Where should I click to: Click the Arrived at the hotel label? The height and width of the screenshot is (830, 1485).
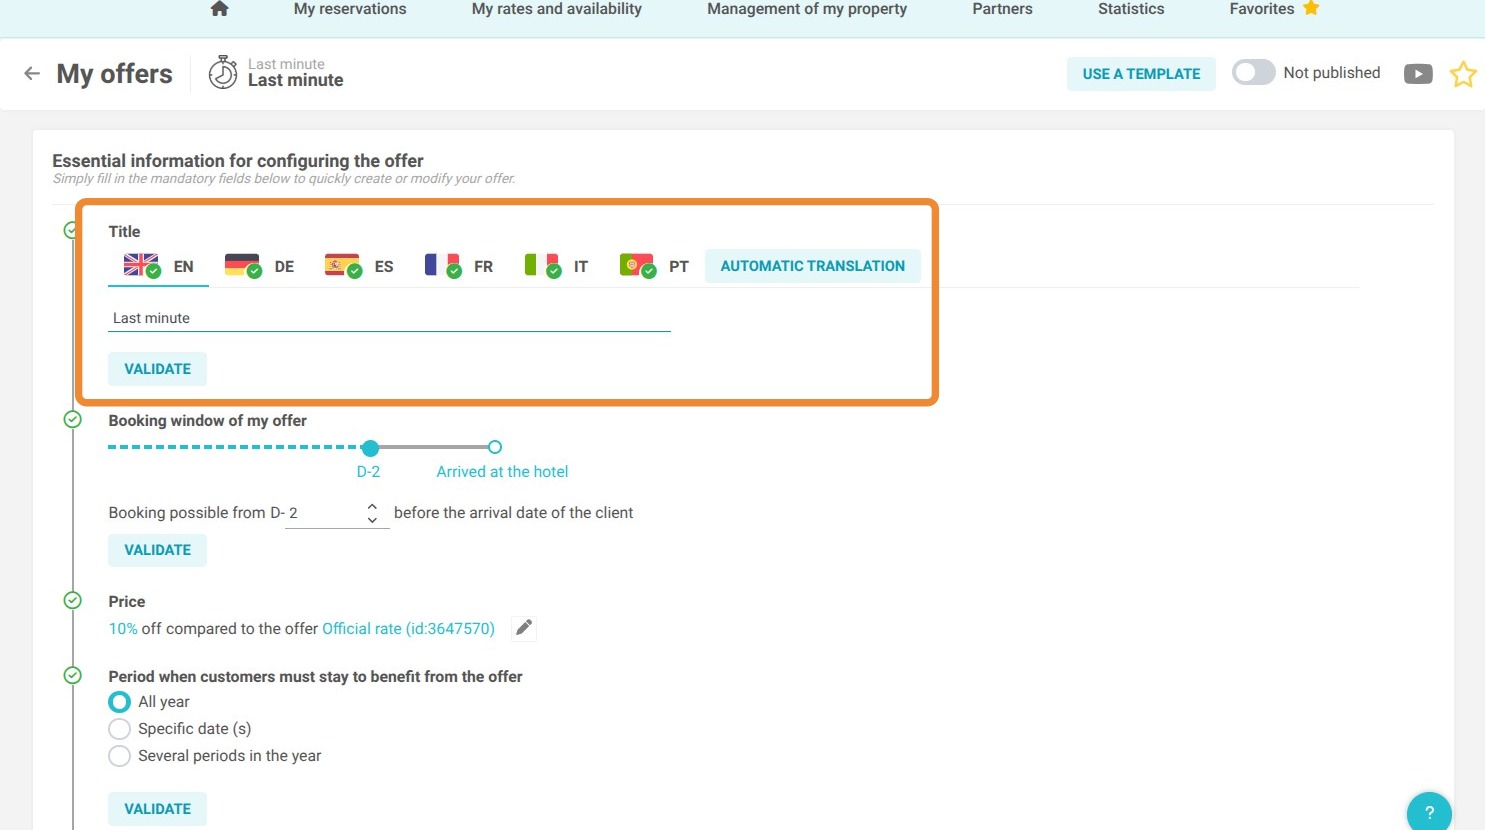click(502, 471)
